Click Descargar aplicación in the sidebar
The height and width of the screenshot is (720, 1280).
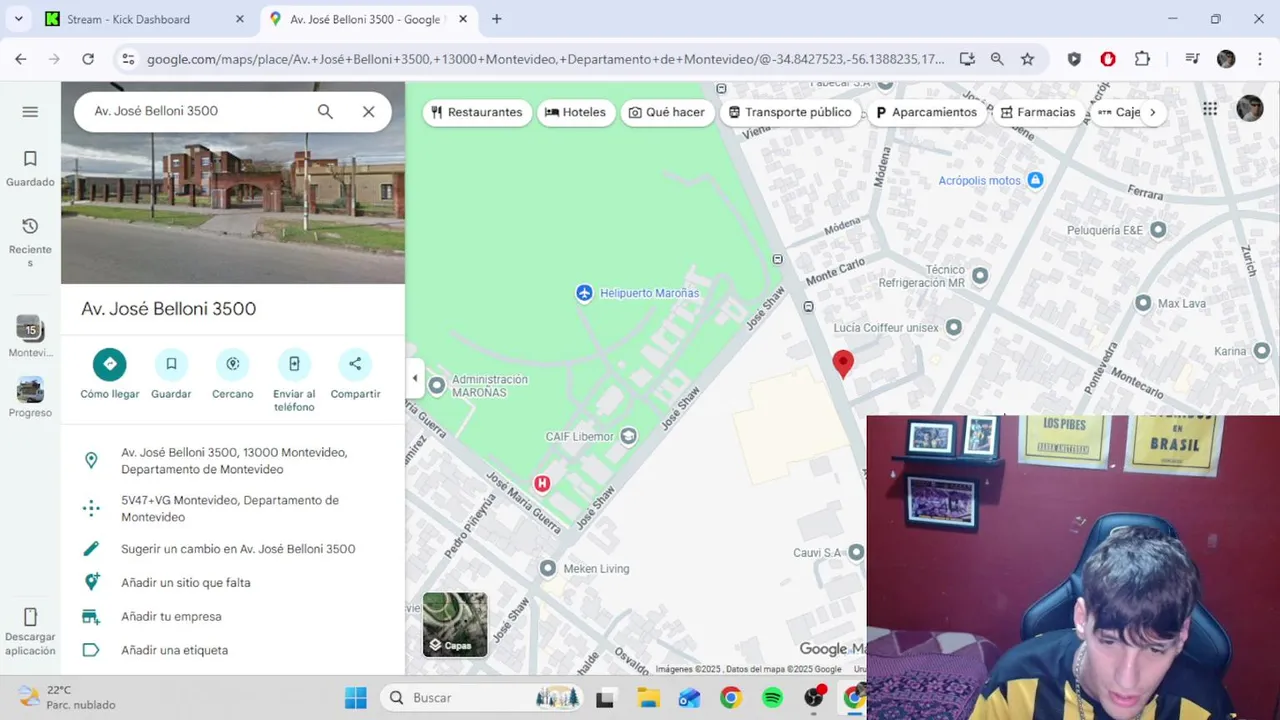(x=30, y=632)
